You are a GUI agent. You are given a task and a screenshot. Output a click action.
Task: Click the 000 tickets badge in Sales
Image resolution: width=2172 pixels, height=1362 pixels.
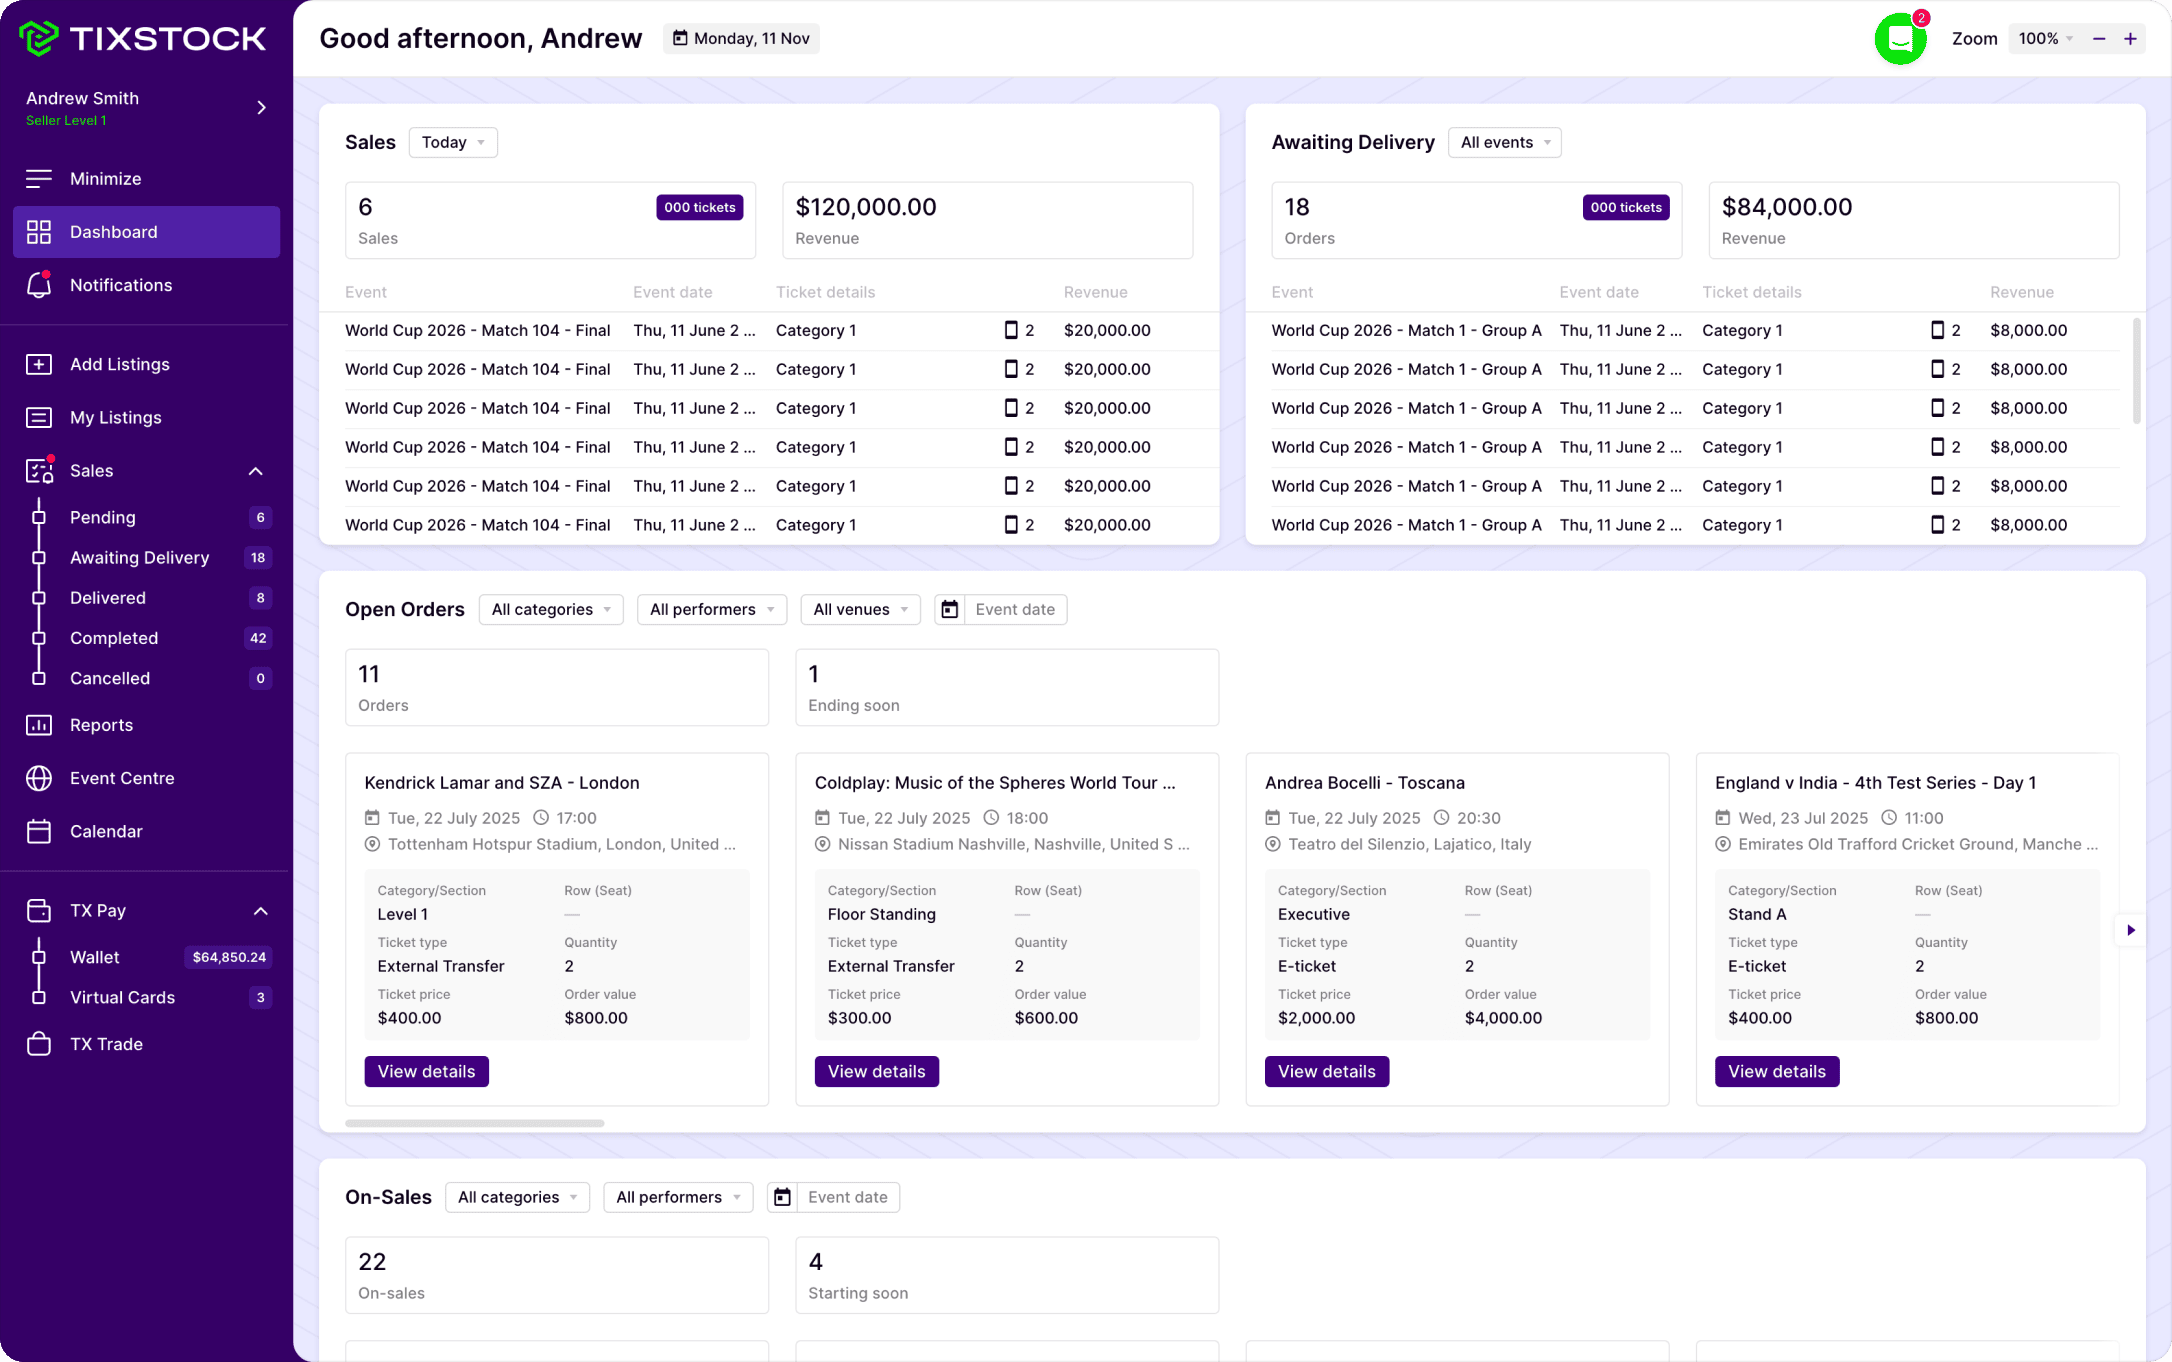pyautogui.click(x=700, y=207)
